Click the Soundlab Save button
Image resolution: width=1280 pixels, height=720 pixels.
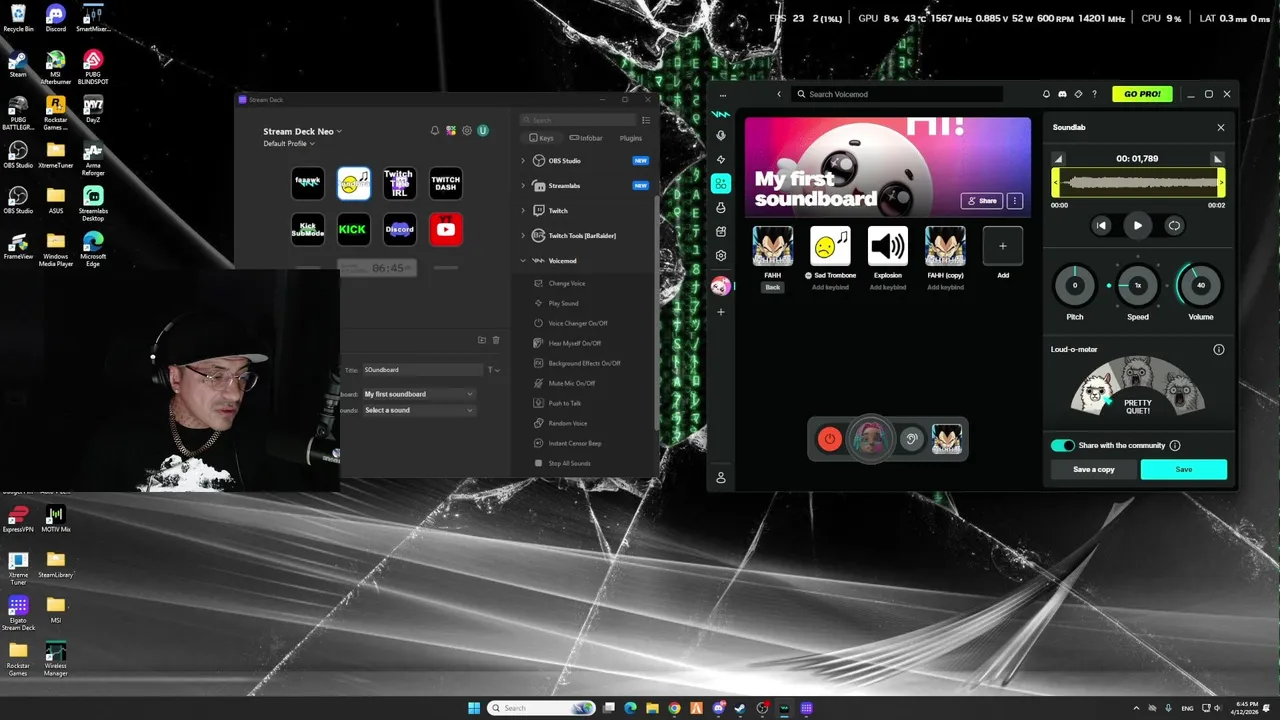click(1184, 469)
